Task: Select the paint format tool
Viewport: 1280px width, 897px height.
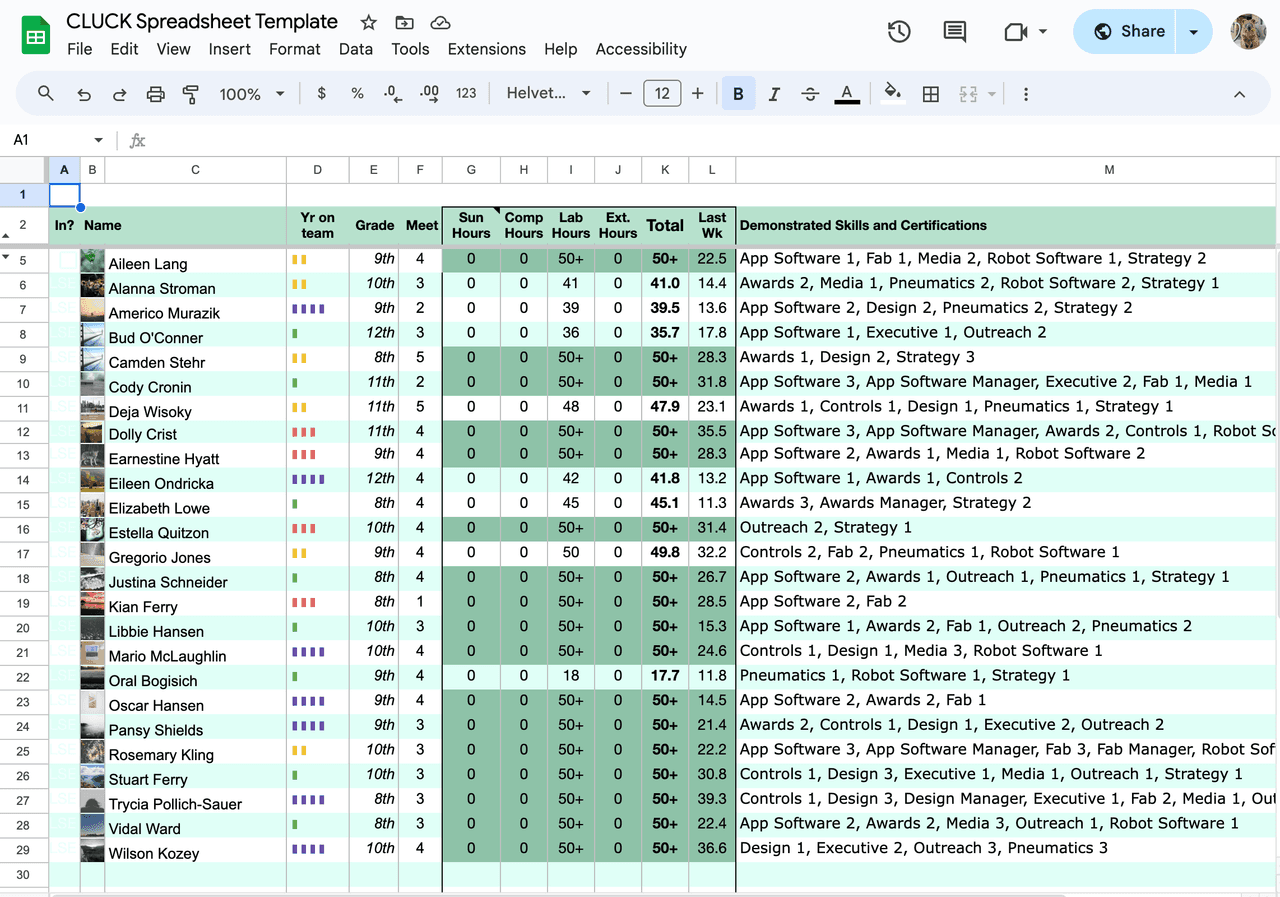Action: 191,94
